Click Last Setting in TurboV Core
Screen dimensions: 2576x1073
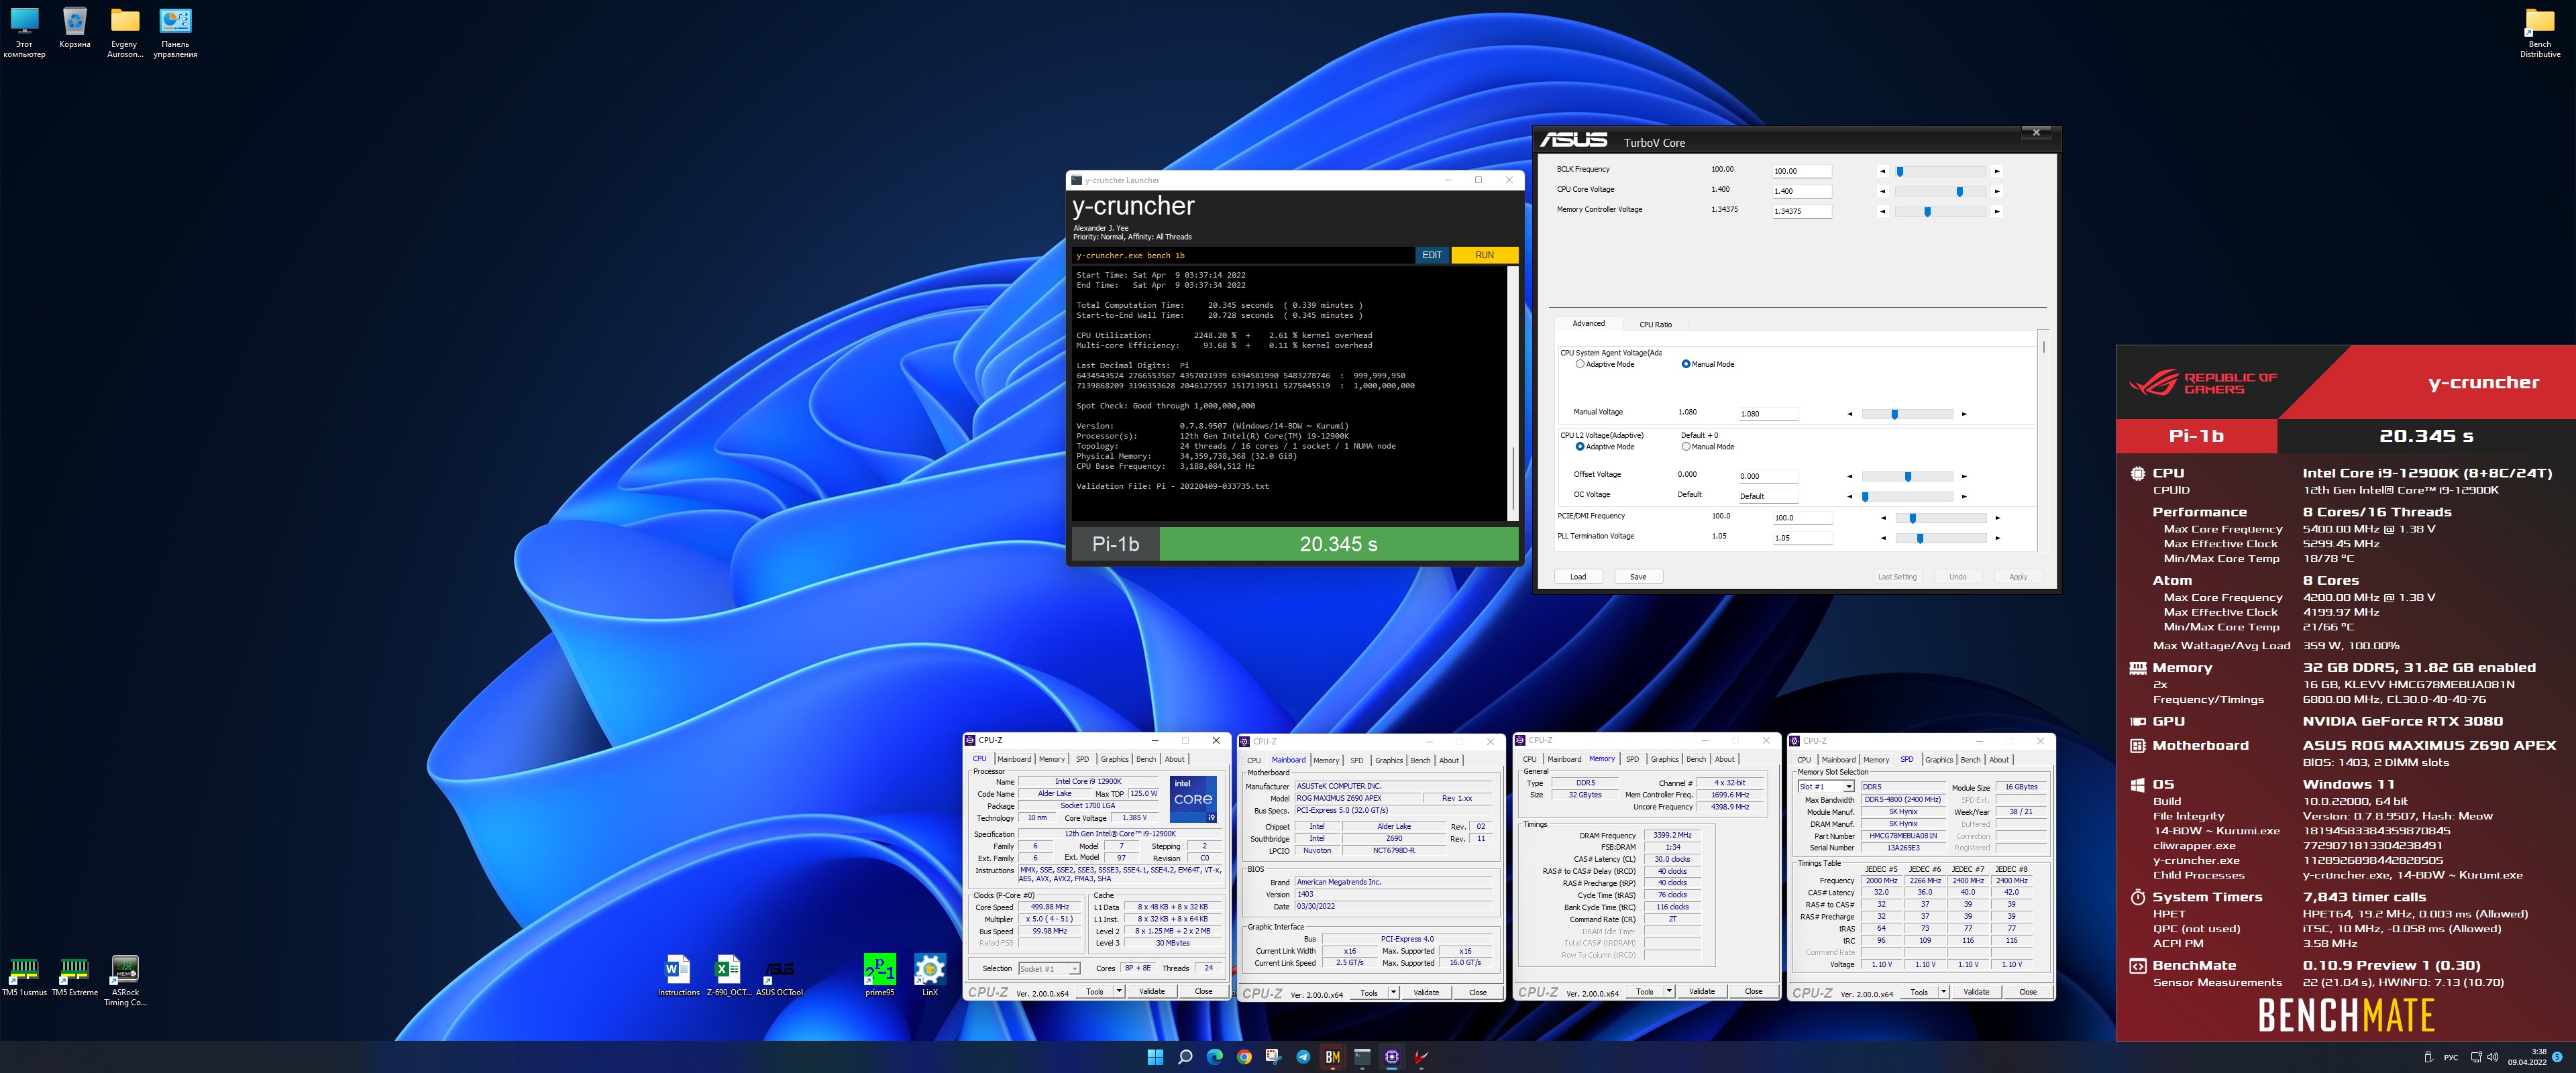coord(1897,576)
